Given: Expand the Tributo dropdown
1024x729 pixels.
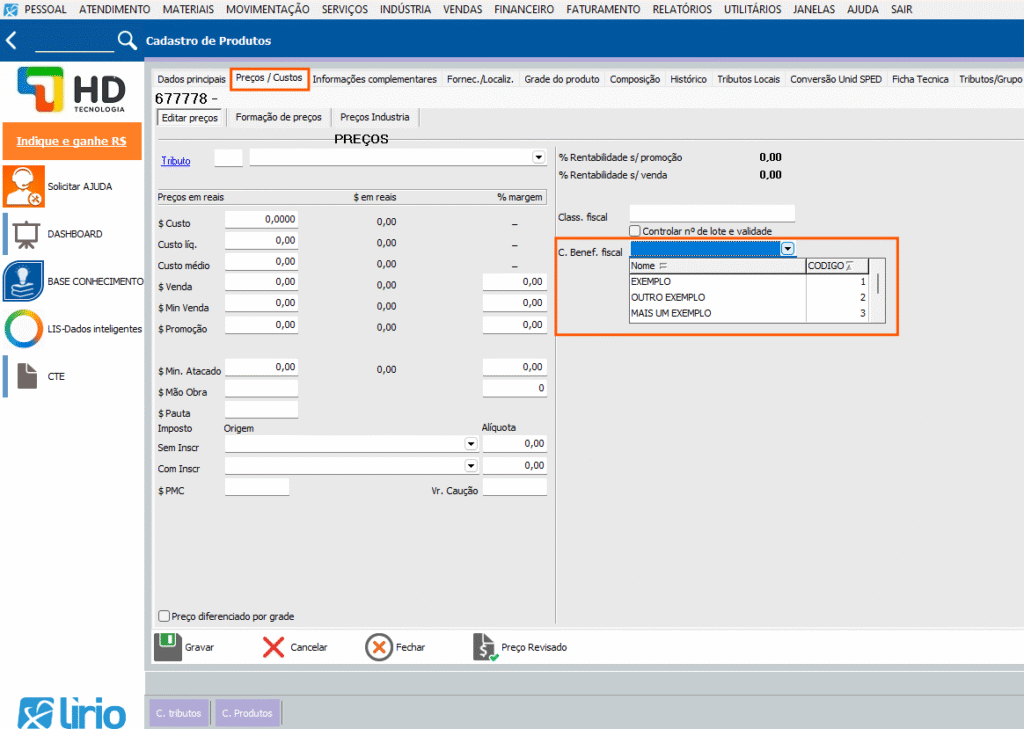Looking at the screenshot, I should [x=538, y=158].
